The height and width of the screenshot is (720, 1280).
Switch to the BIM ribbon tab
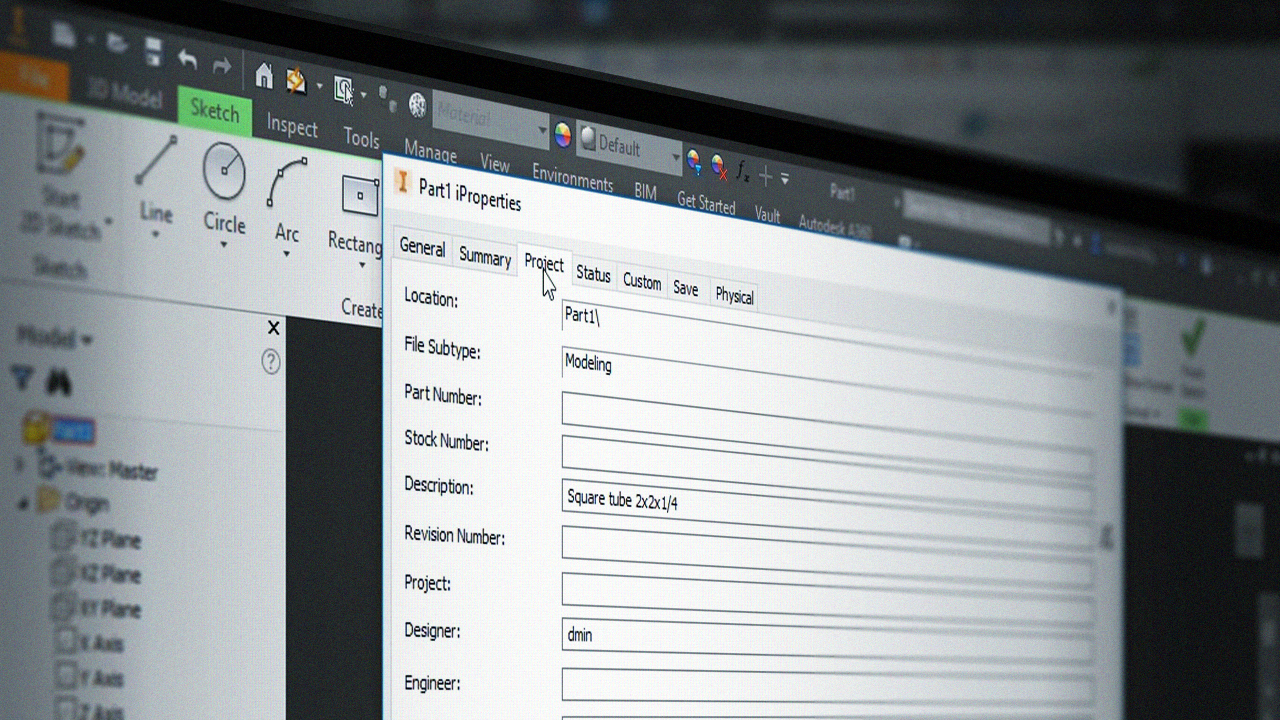pos(645,191)
